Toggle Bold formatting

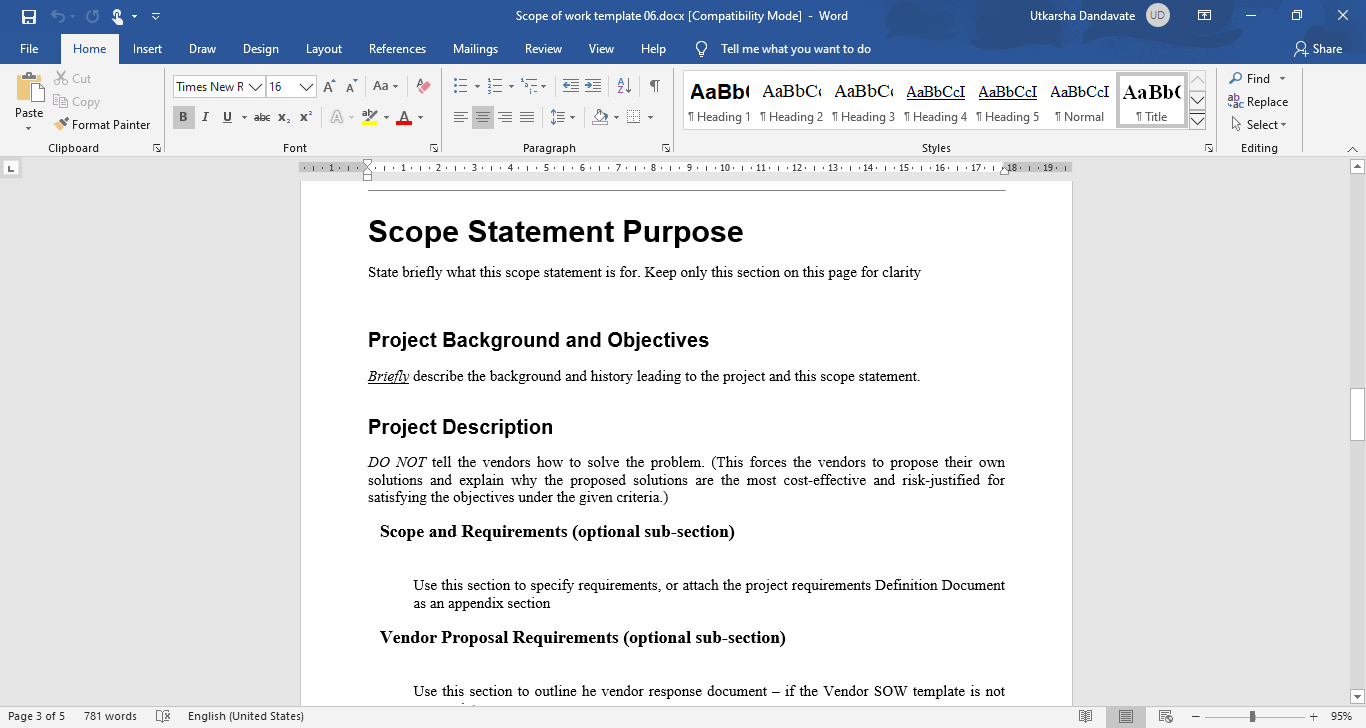point(183,118)
